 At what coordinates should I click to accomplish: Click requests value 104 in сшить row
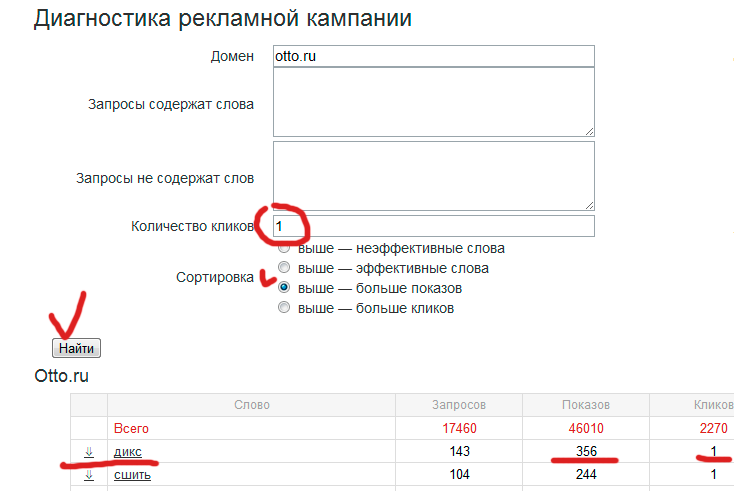[x=459, y=475]
